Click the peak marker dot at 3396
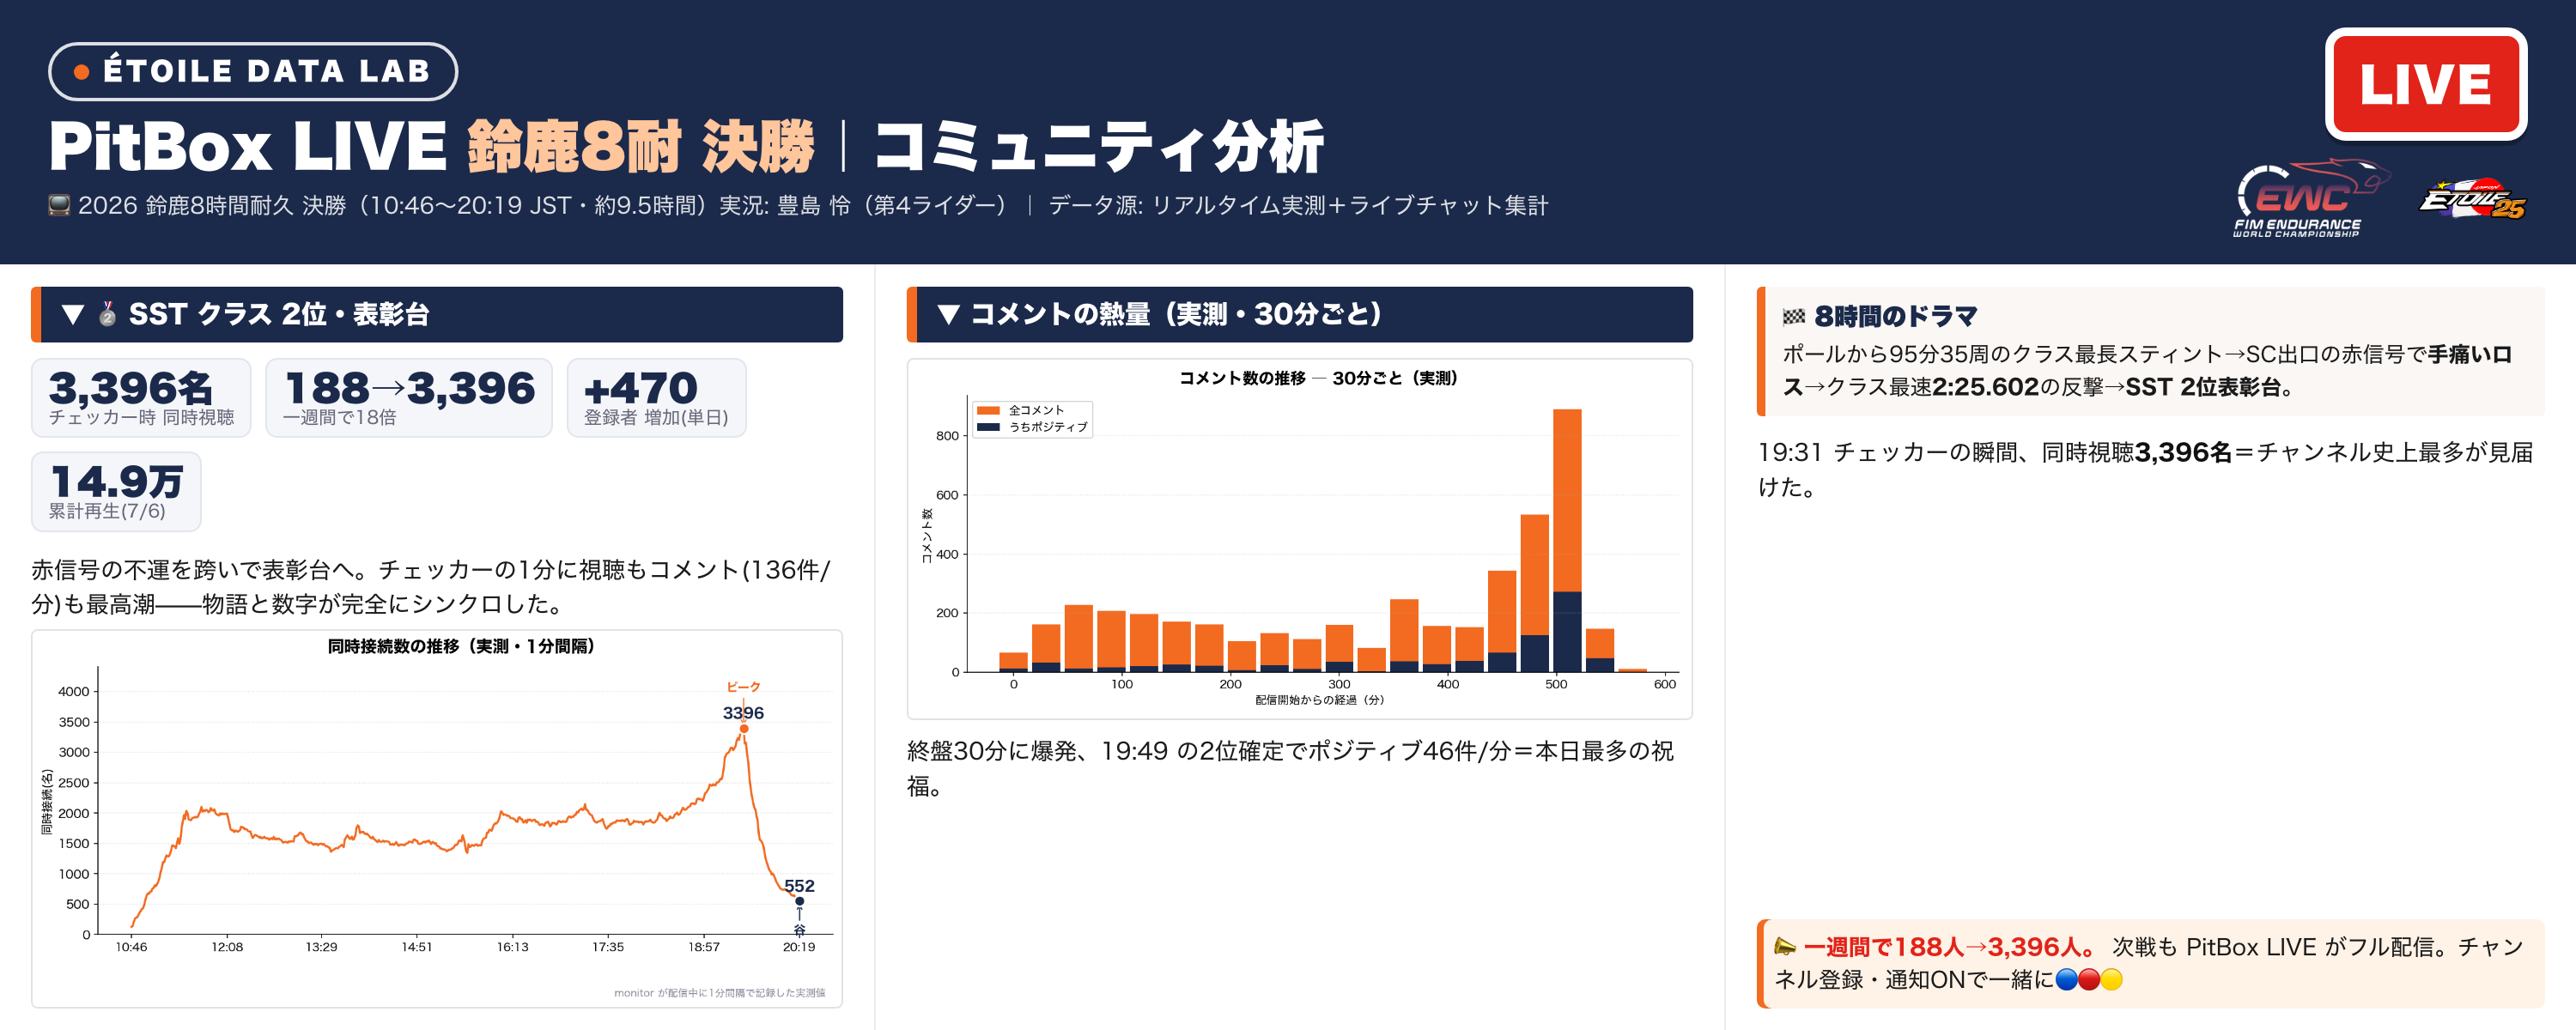Screen dimensions: 2576x1030 (x=744, y=728)
